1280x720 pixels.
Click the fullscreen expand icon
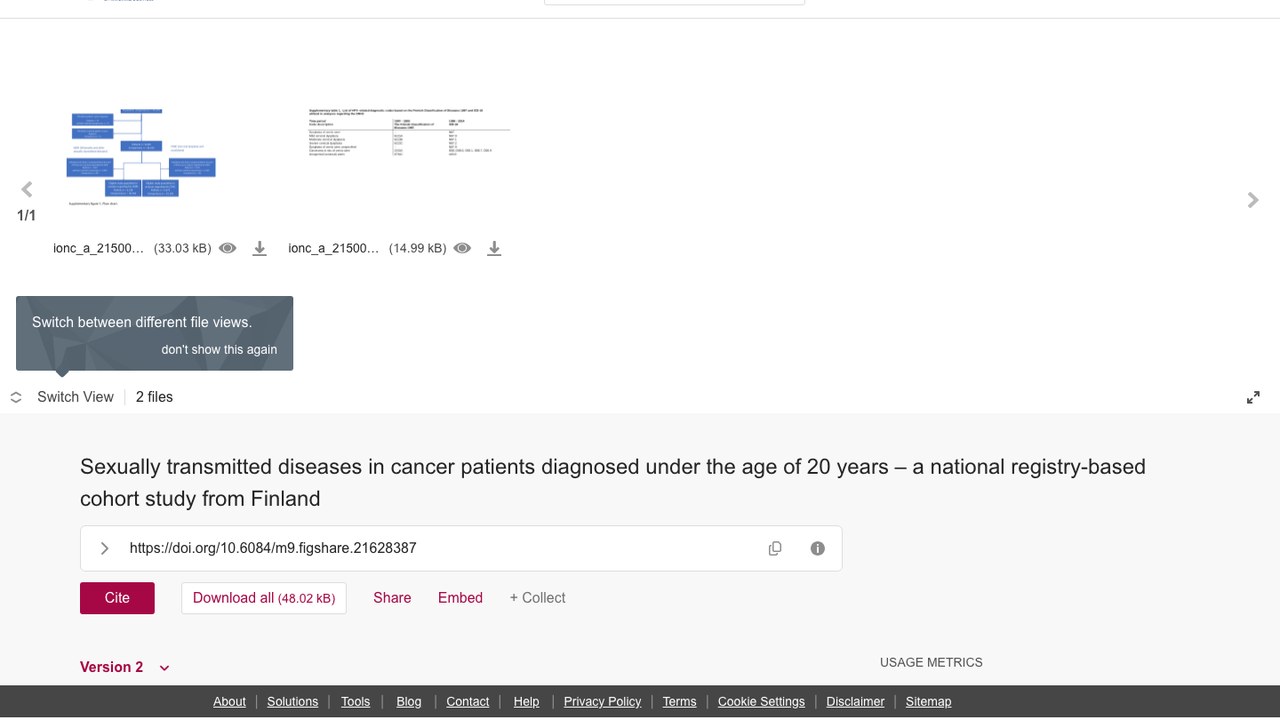(x=1253, y=397)
